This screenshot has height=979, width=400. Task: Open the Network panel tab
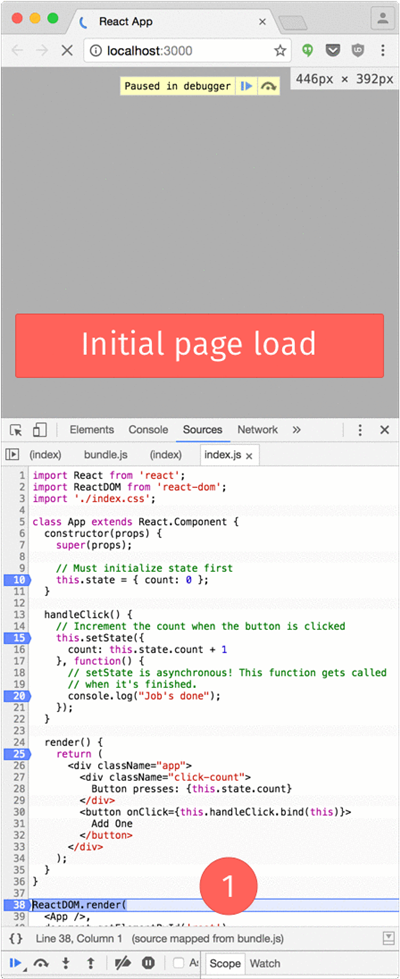(x=257, y=430)
